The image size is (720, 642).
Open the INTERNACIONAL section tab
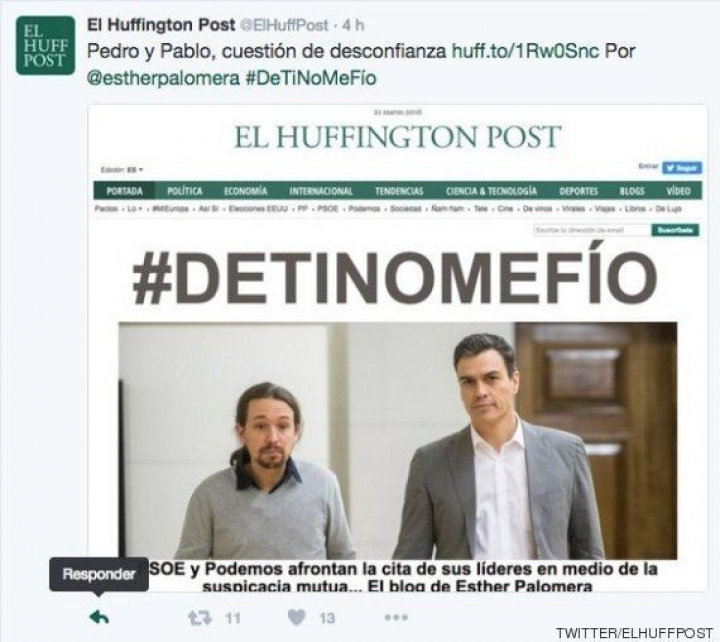pos(321,191)
